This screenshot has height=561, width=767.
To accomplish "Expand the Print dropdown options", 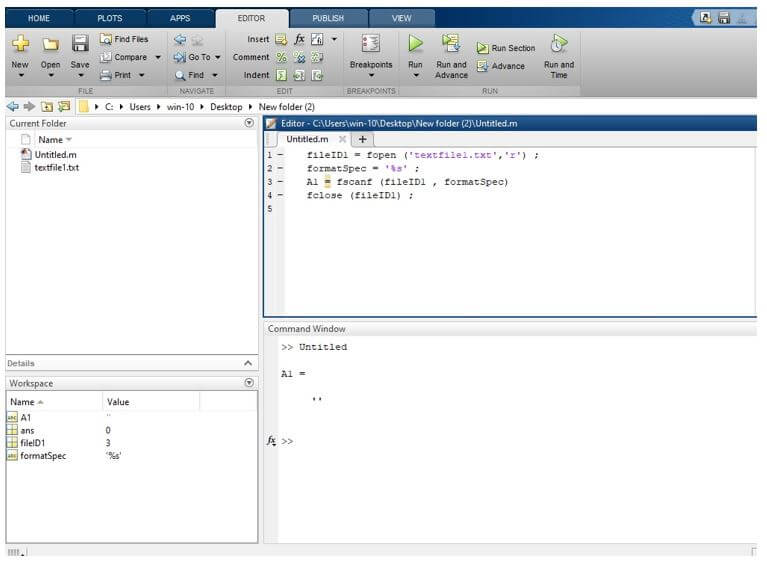I will 142,75.
